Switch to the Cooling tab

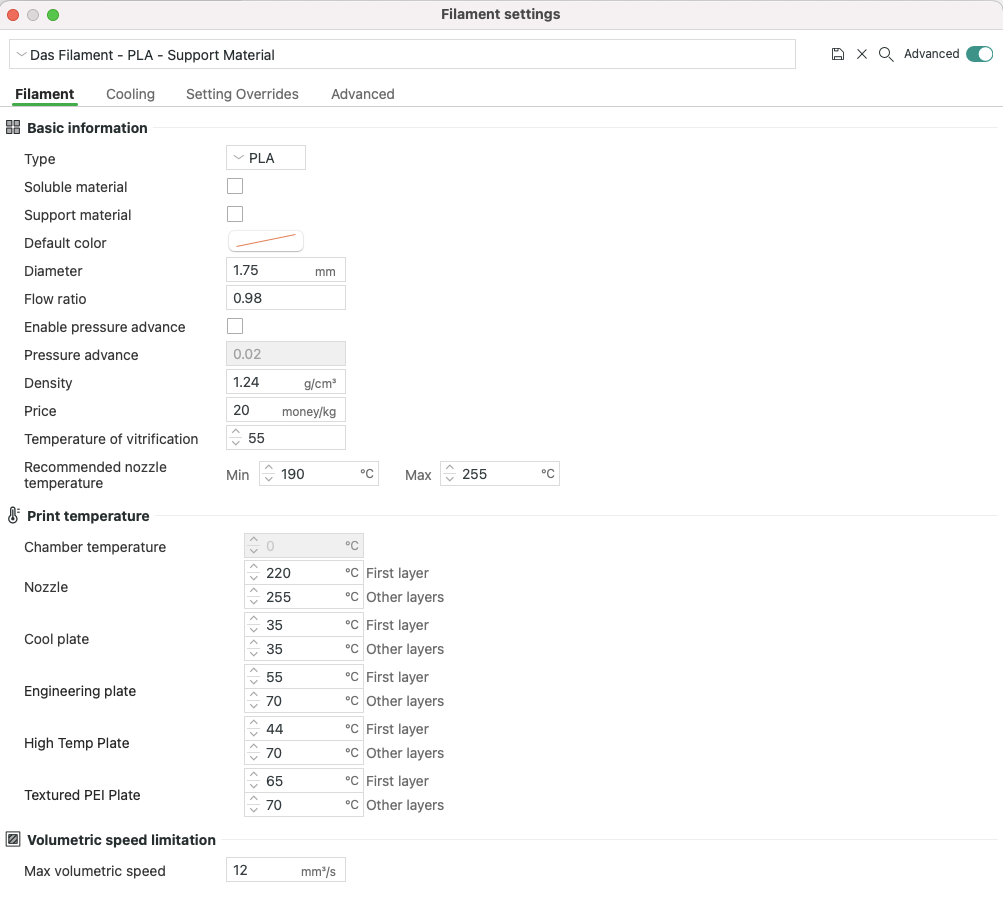click(130, 94)
